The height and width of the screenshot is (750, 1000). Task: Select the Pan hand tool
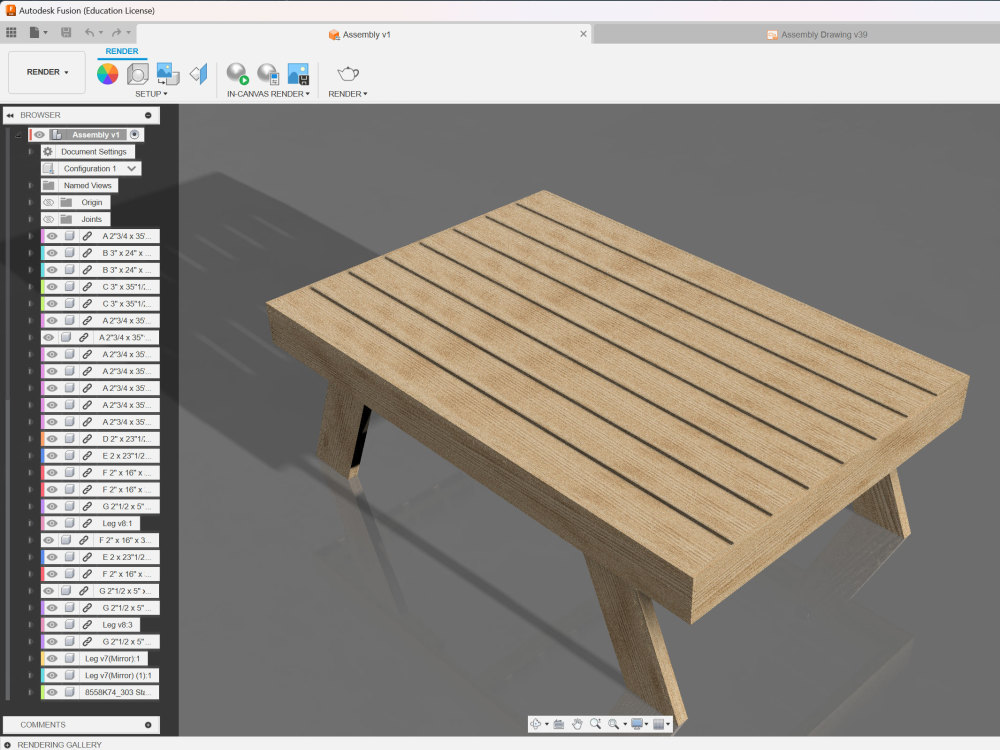point(577,724)
